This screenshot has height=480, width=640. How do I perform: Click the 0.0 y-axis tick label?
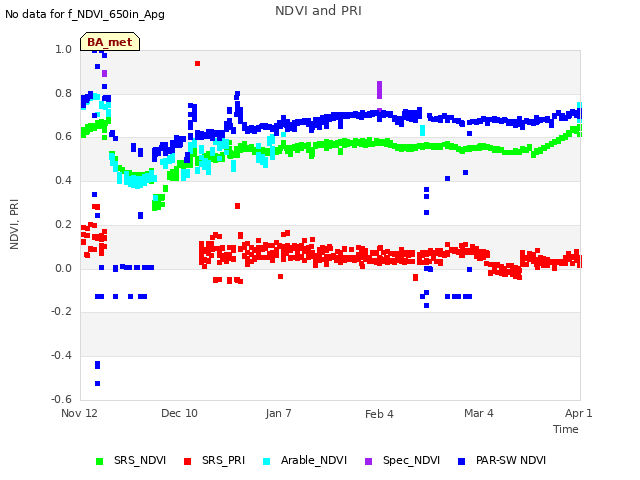[x=63, y=268]
